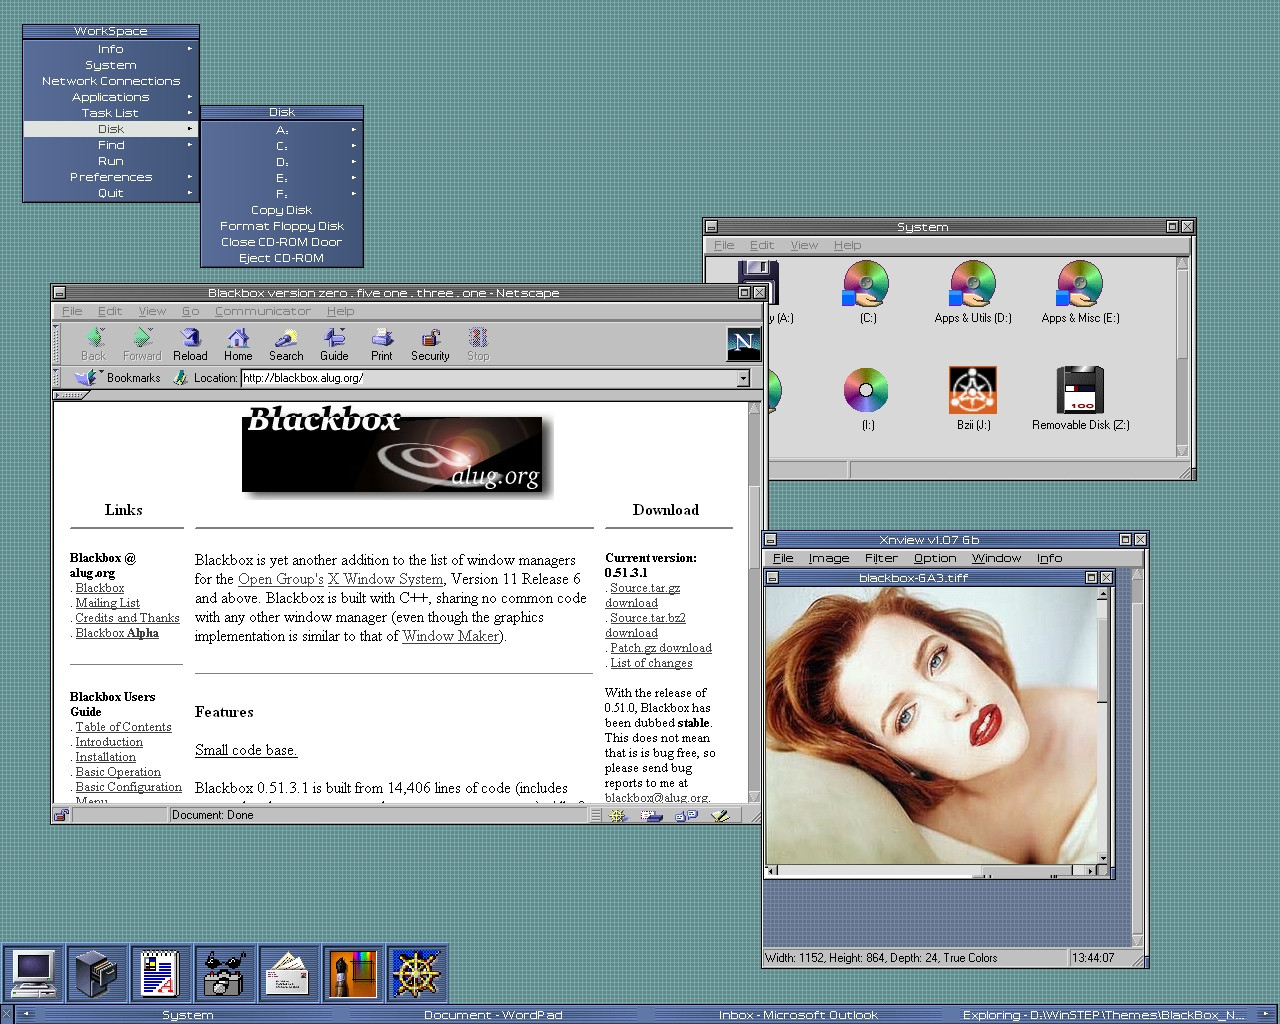The image size is (1280, 1024).
Task: Open Netscape Search toolbar button
Action: [286, 344]
